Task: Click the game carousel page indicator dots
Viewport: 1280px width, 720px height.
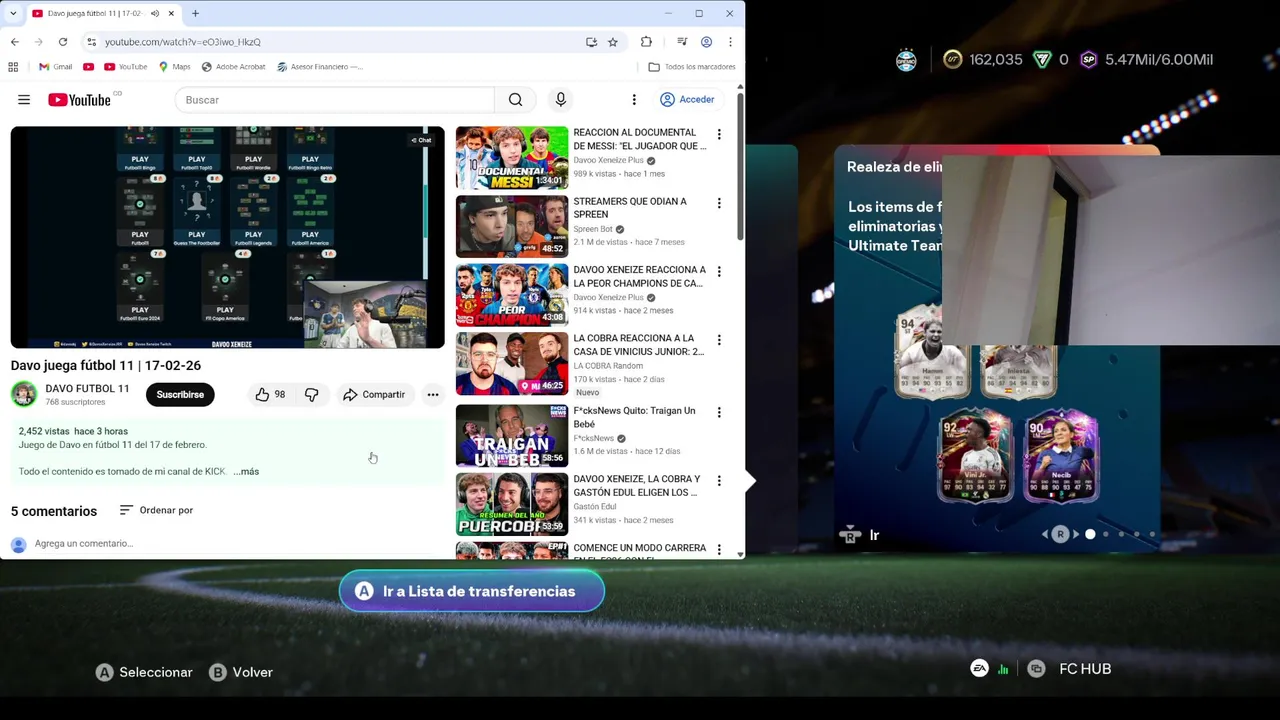Action: click(1120, 534)
